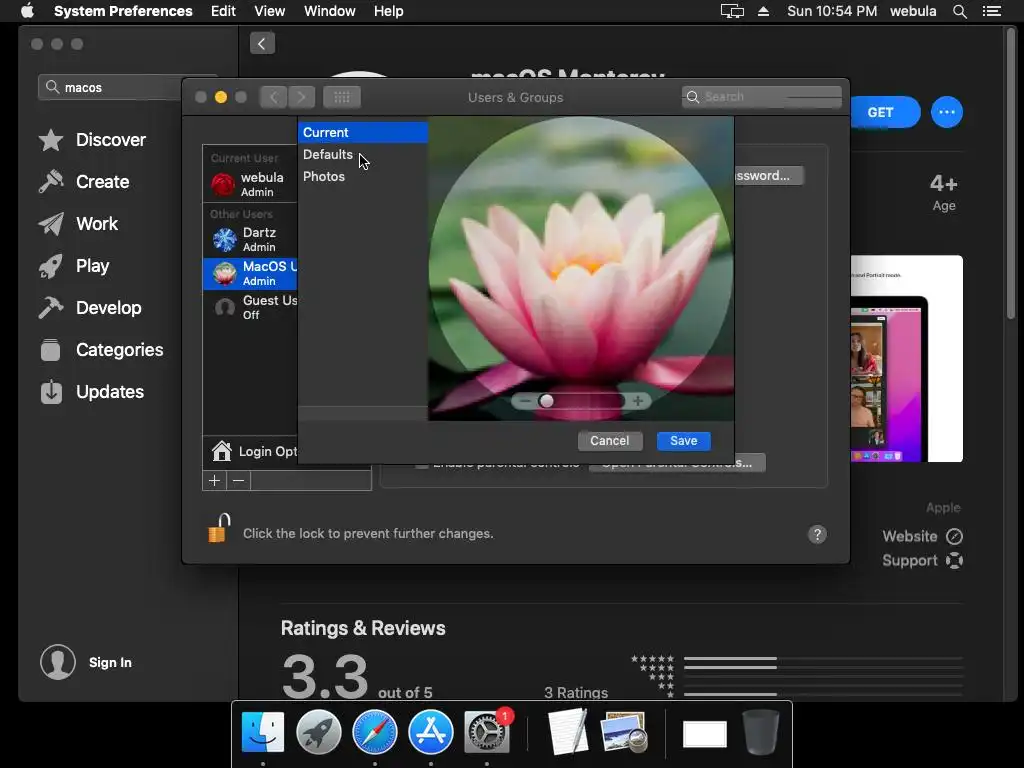
Task: Click the Password button behind the dialog
Action: 768,176
